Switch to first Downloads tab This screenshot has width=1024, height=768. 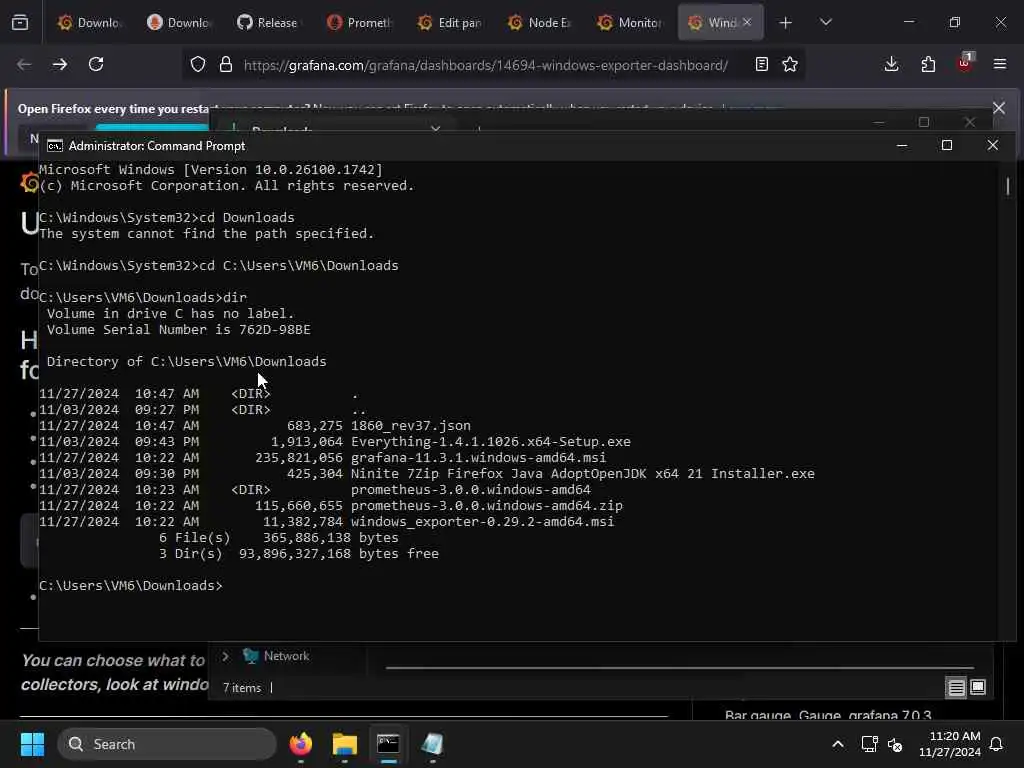point(89,23)
